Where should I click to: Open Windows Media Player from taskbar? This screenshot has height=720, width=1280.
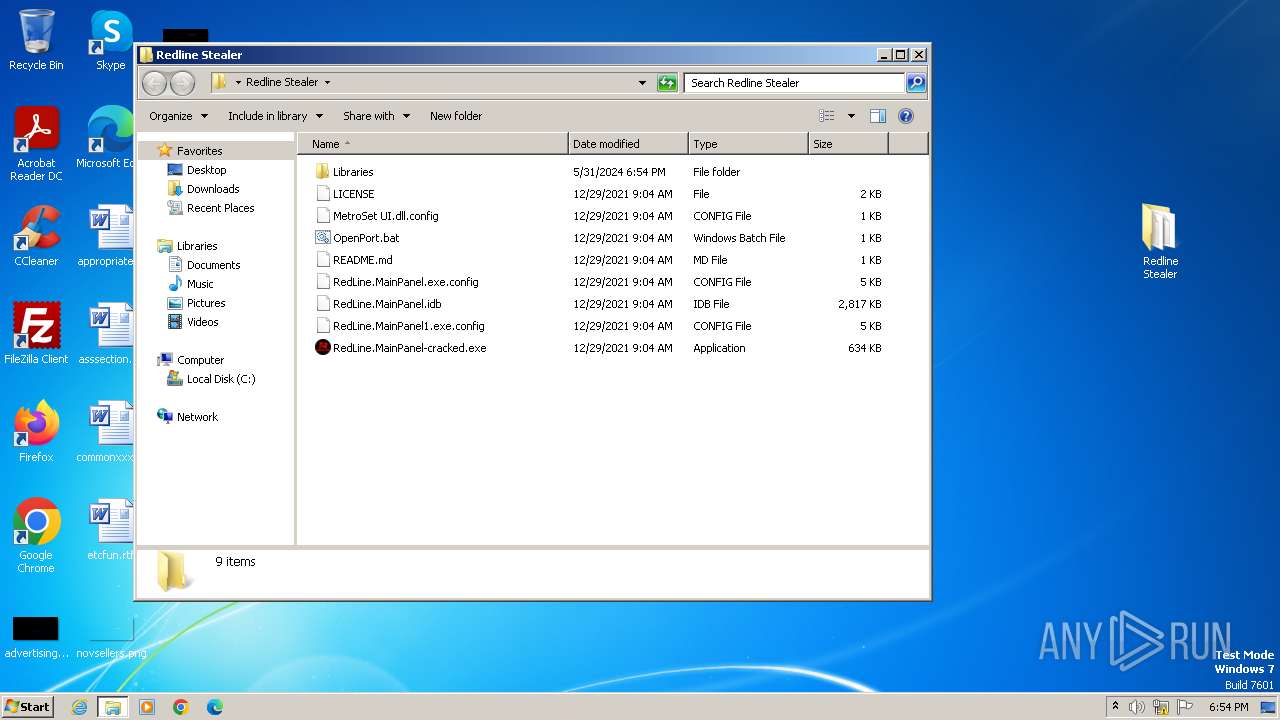[147, 707]
